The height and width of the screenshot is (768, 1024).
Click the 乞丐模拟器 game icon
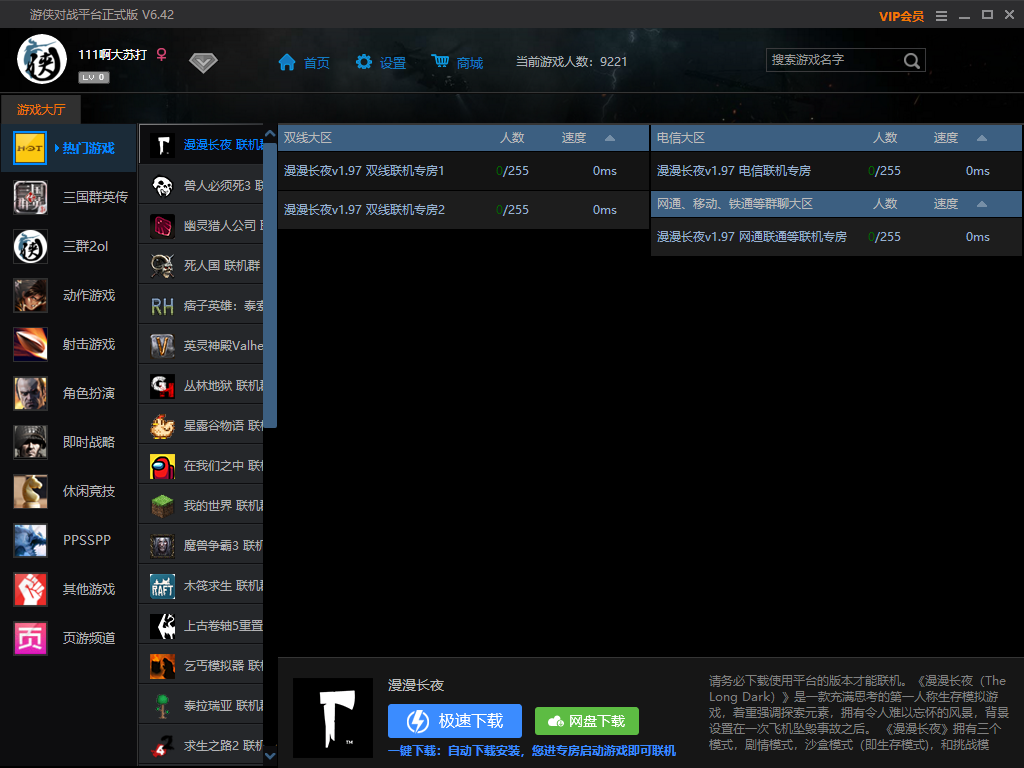point(162,665)
